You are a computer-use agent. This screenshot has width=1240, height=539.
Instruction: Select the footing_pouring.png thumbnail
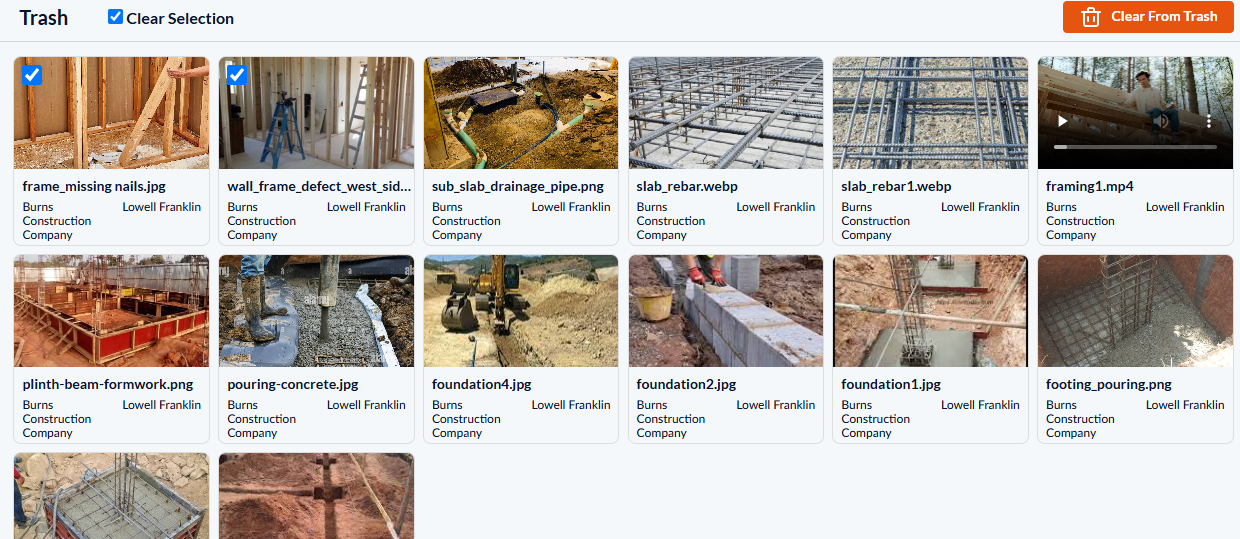1135,311
